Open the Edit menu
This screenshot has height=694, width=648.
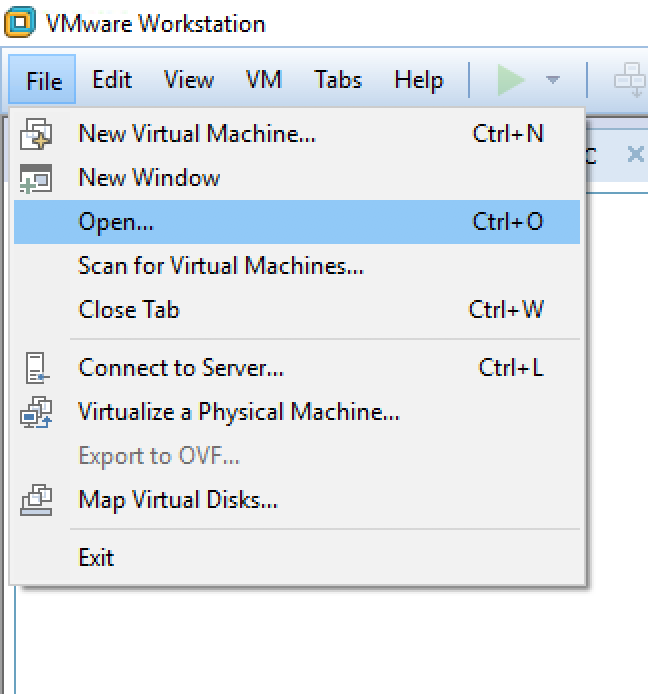coord(112,80)
